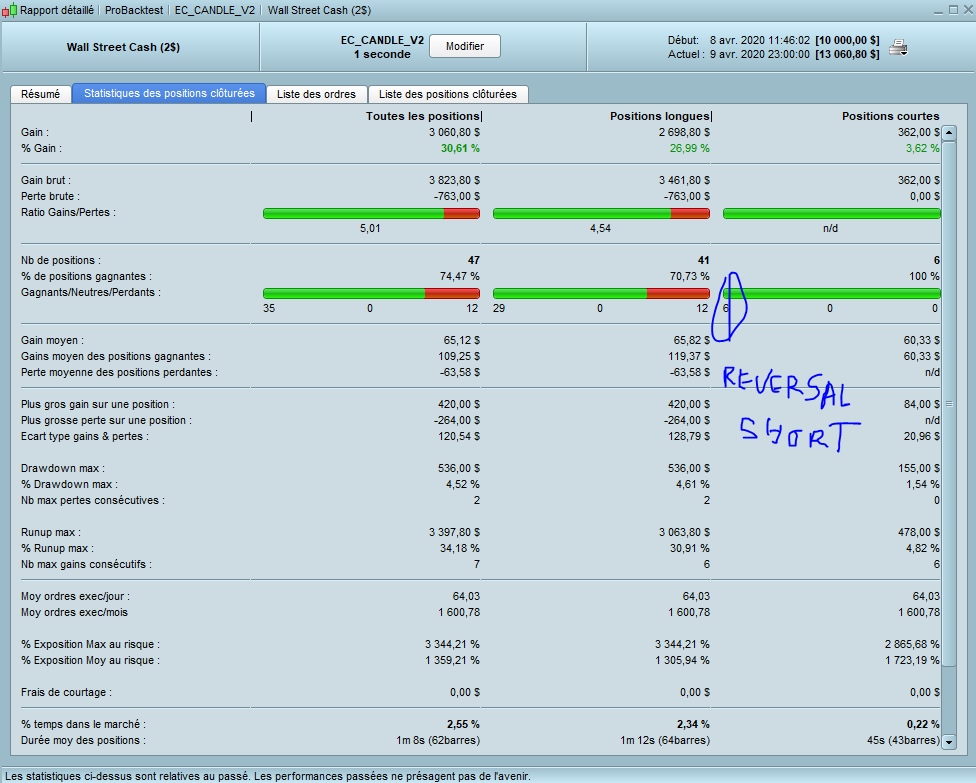
Task: Click the Plus grosse perte sur une position label
Action: [106, 421]
